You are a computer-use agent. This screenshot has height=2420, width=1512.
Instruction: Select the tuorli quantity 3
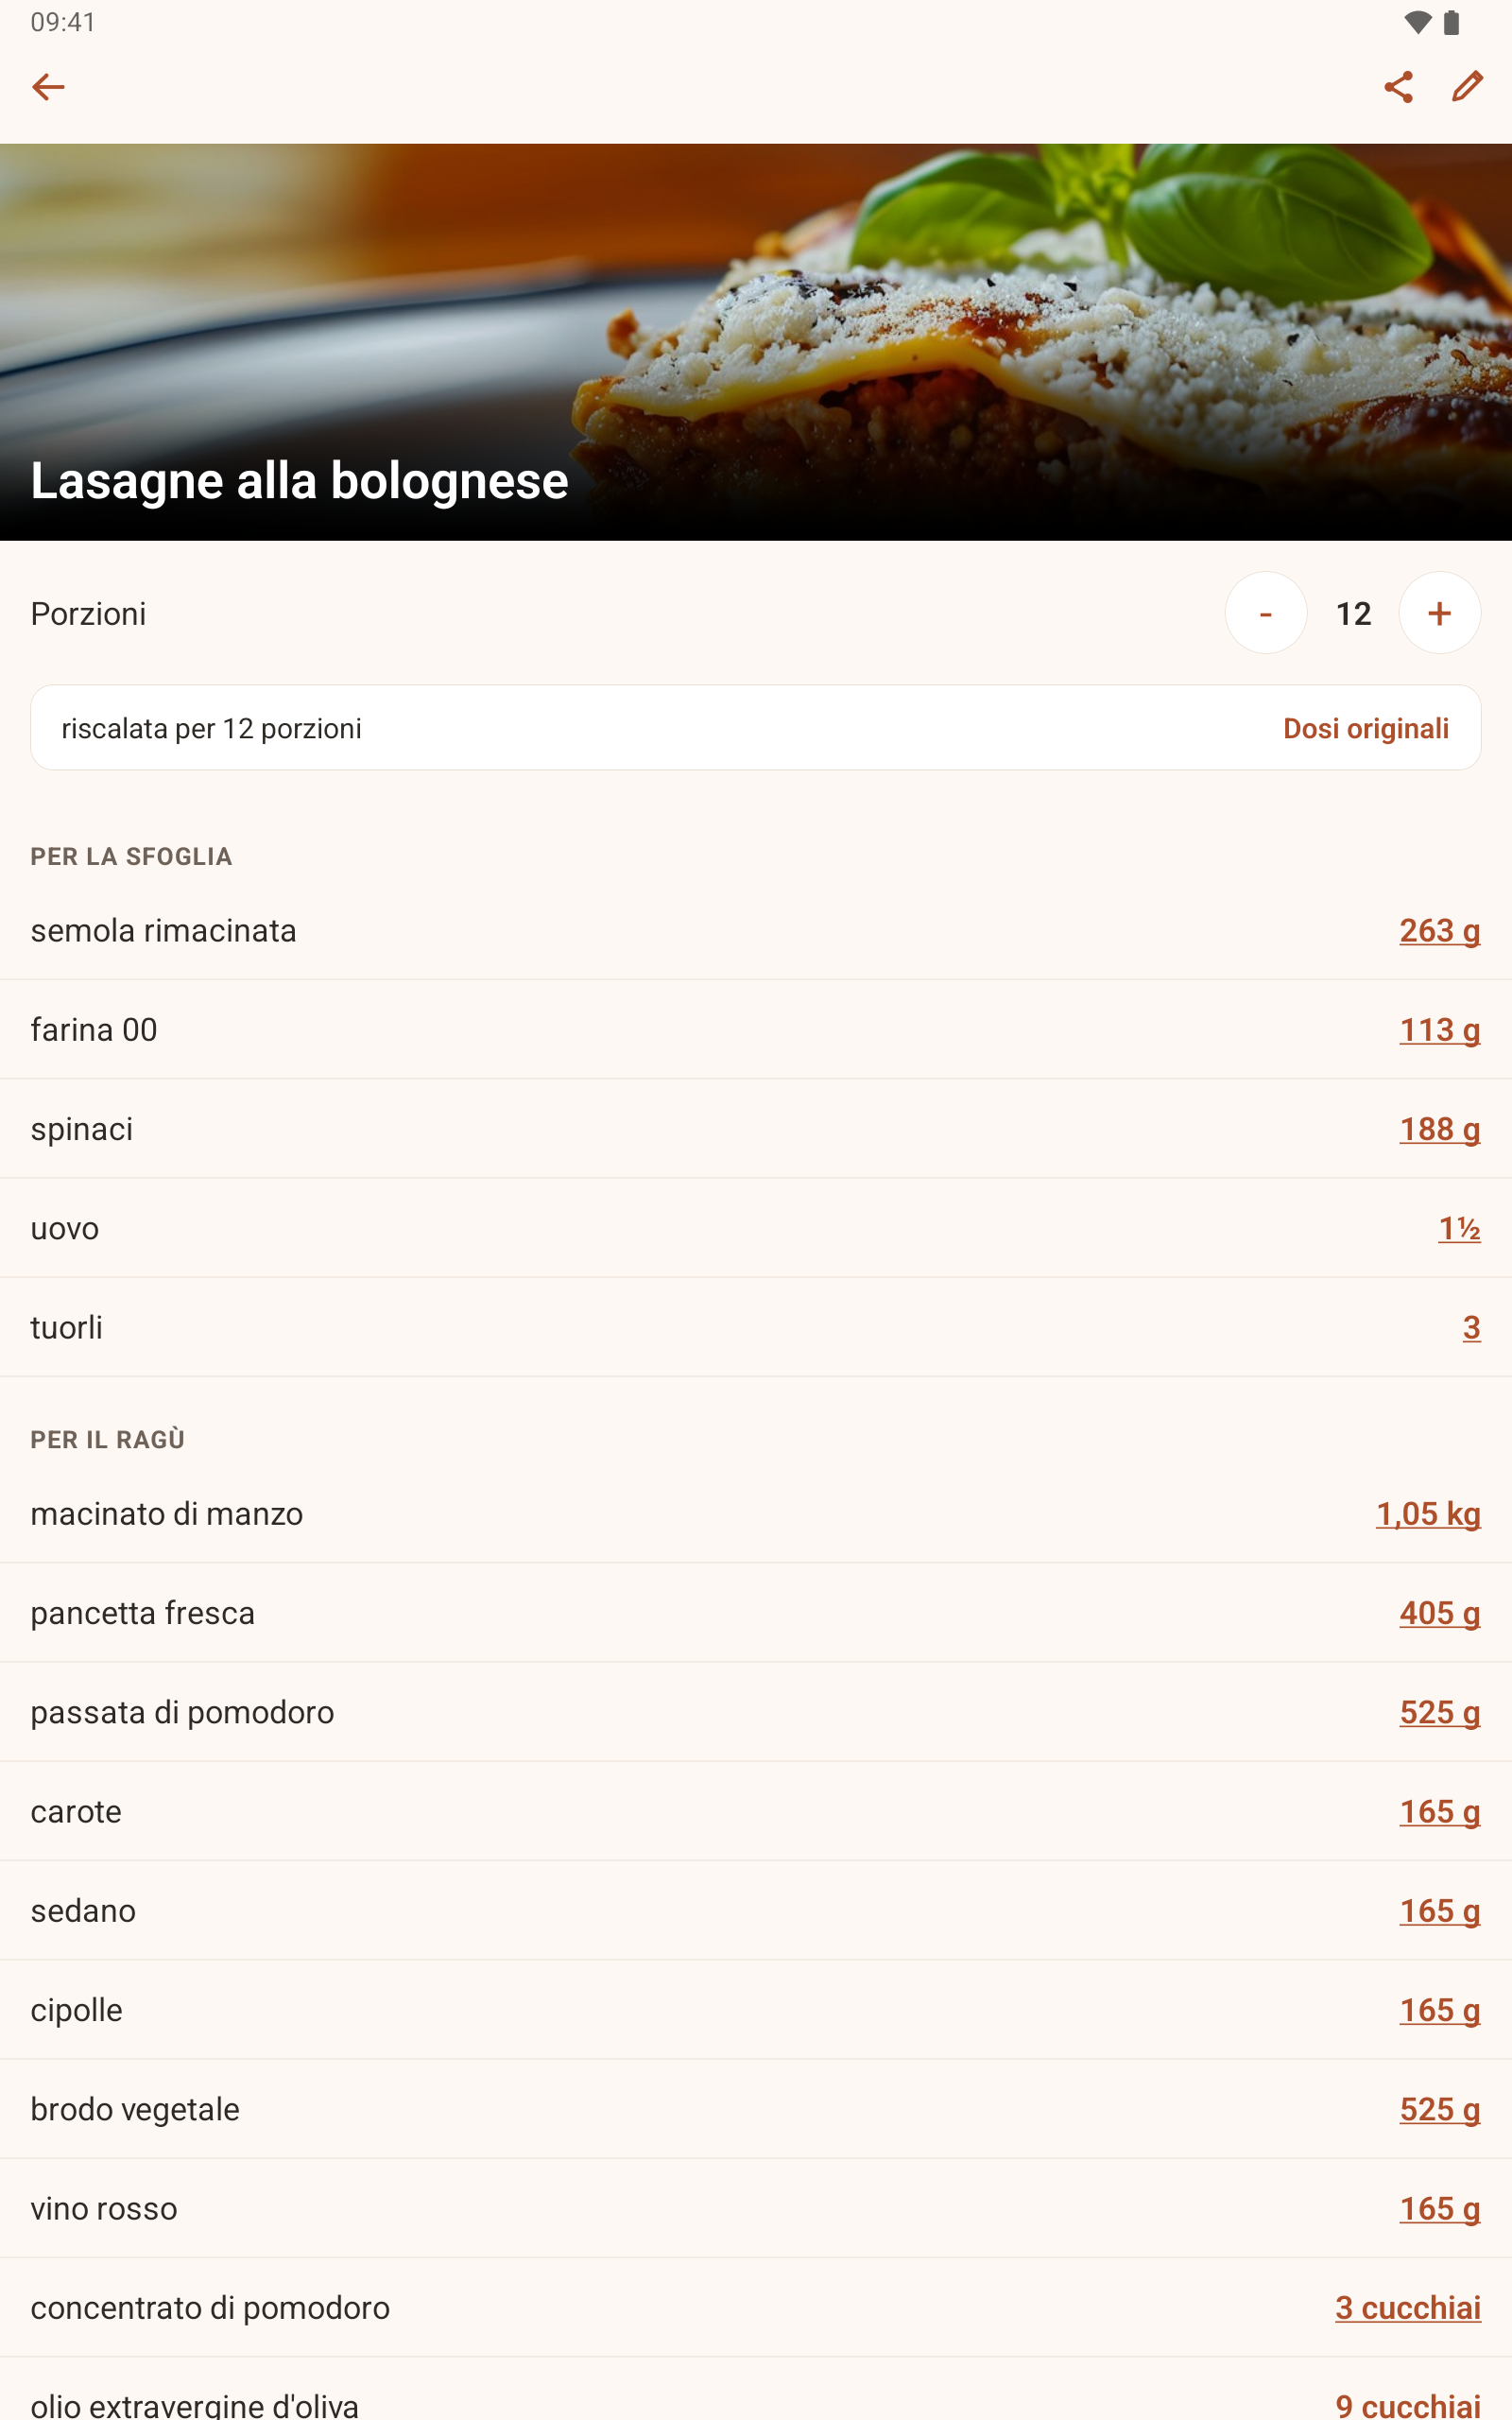(x=1471, y=1327)
